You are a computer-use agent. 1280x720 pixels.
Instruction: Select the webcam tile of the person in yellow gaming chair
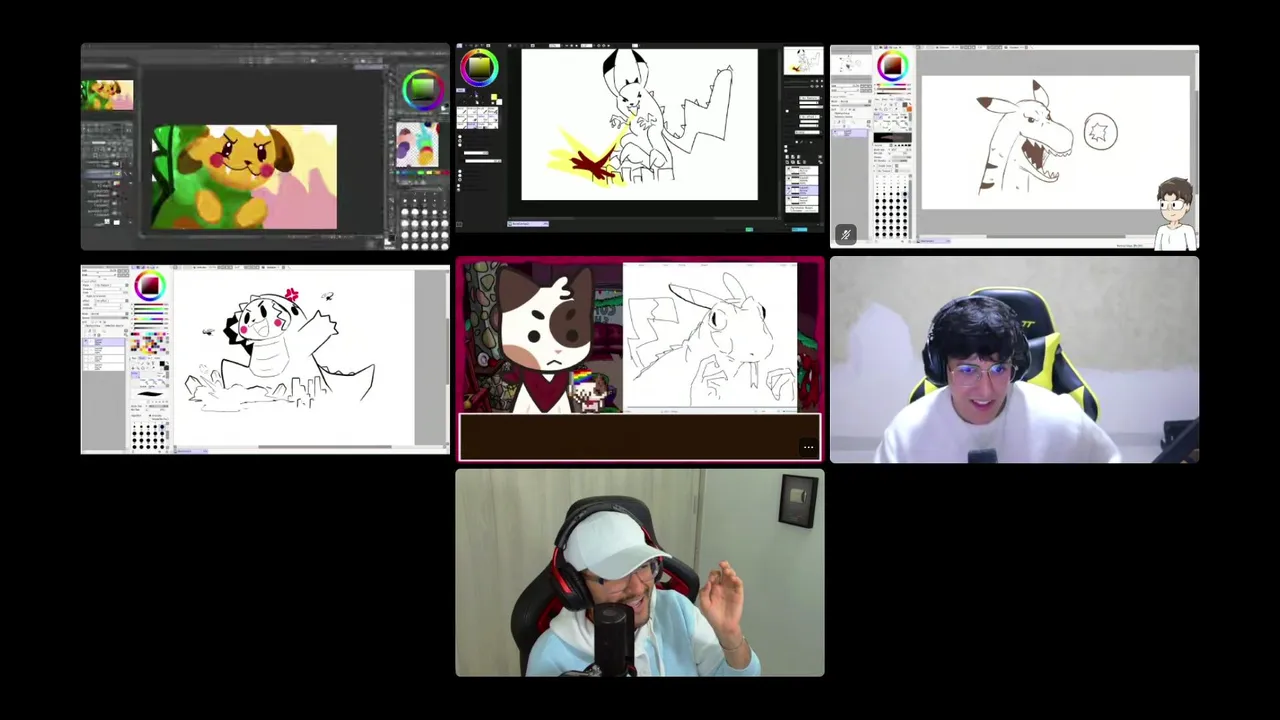[1014, 360]
